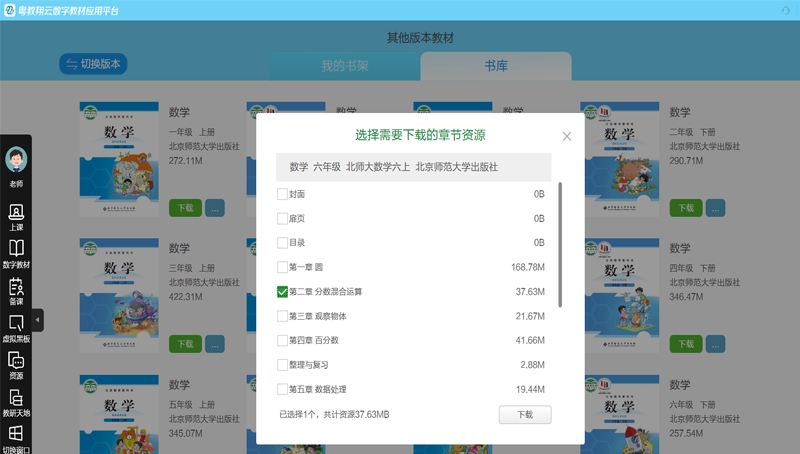The width and height of the screenshot is (800, 454).
Task: Check the 第三章 观察物体 checkbox
Action: point(282,316)
